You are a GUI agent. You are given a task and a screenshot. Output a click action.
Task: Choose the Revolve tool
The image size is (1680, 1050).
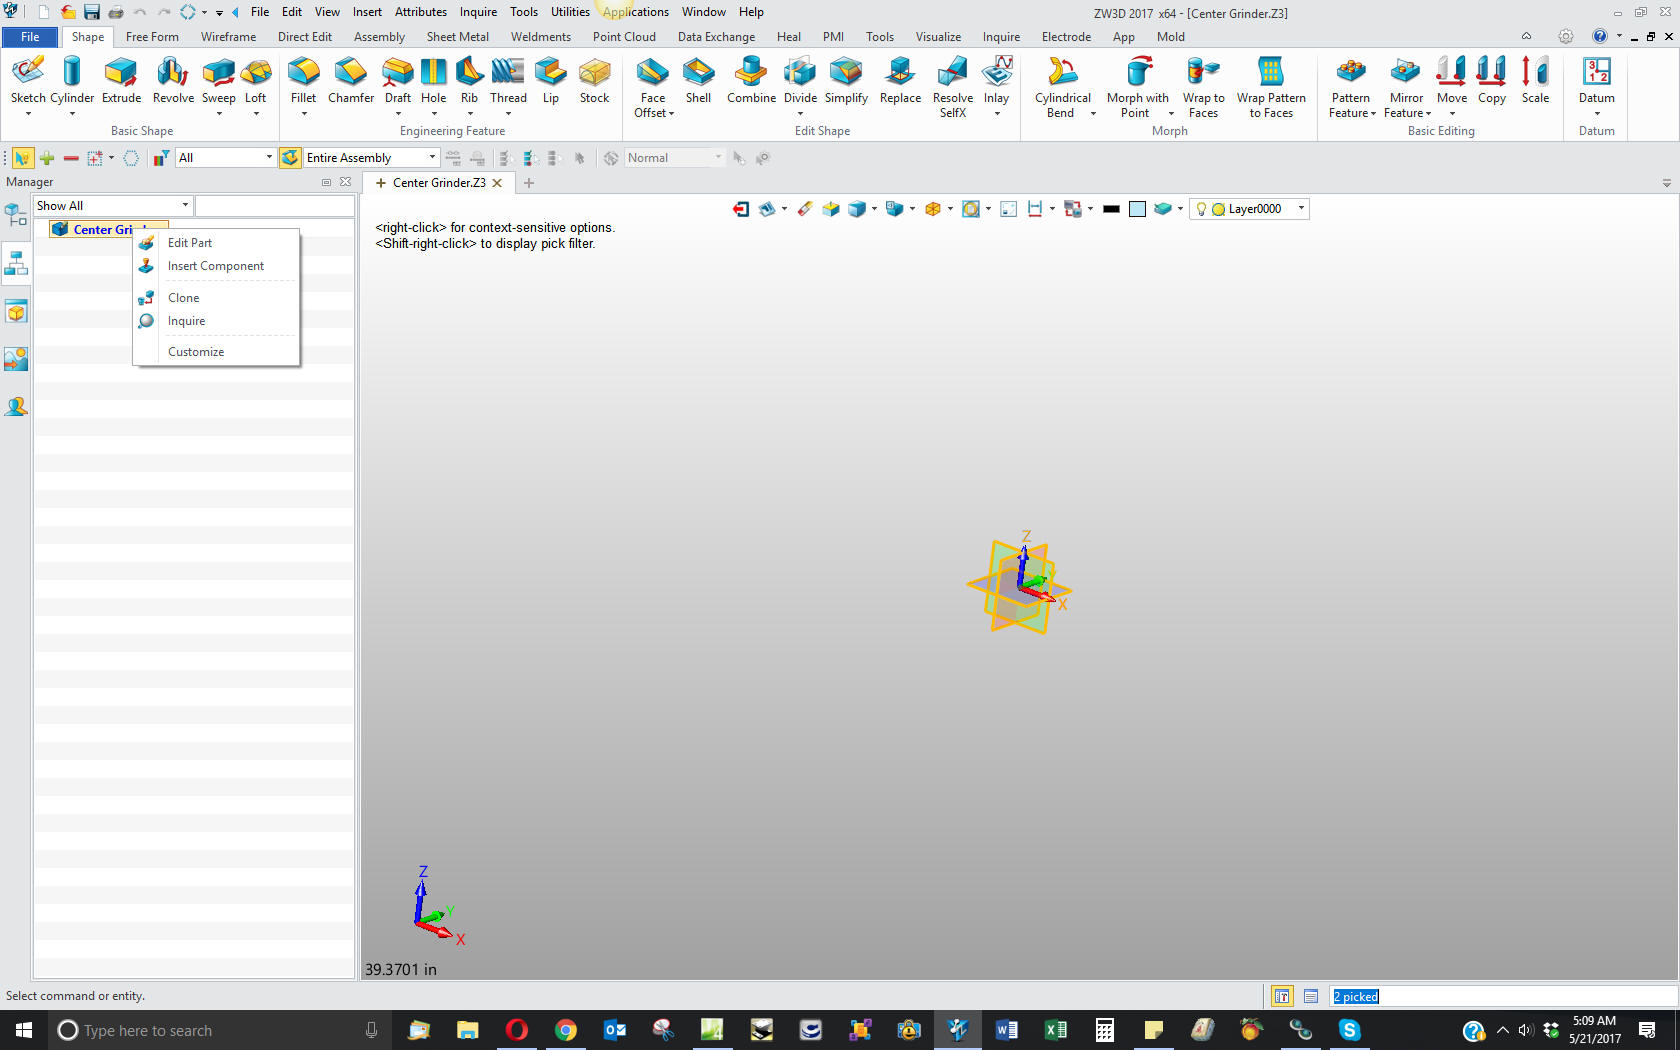(173, 80)
